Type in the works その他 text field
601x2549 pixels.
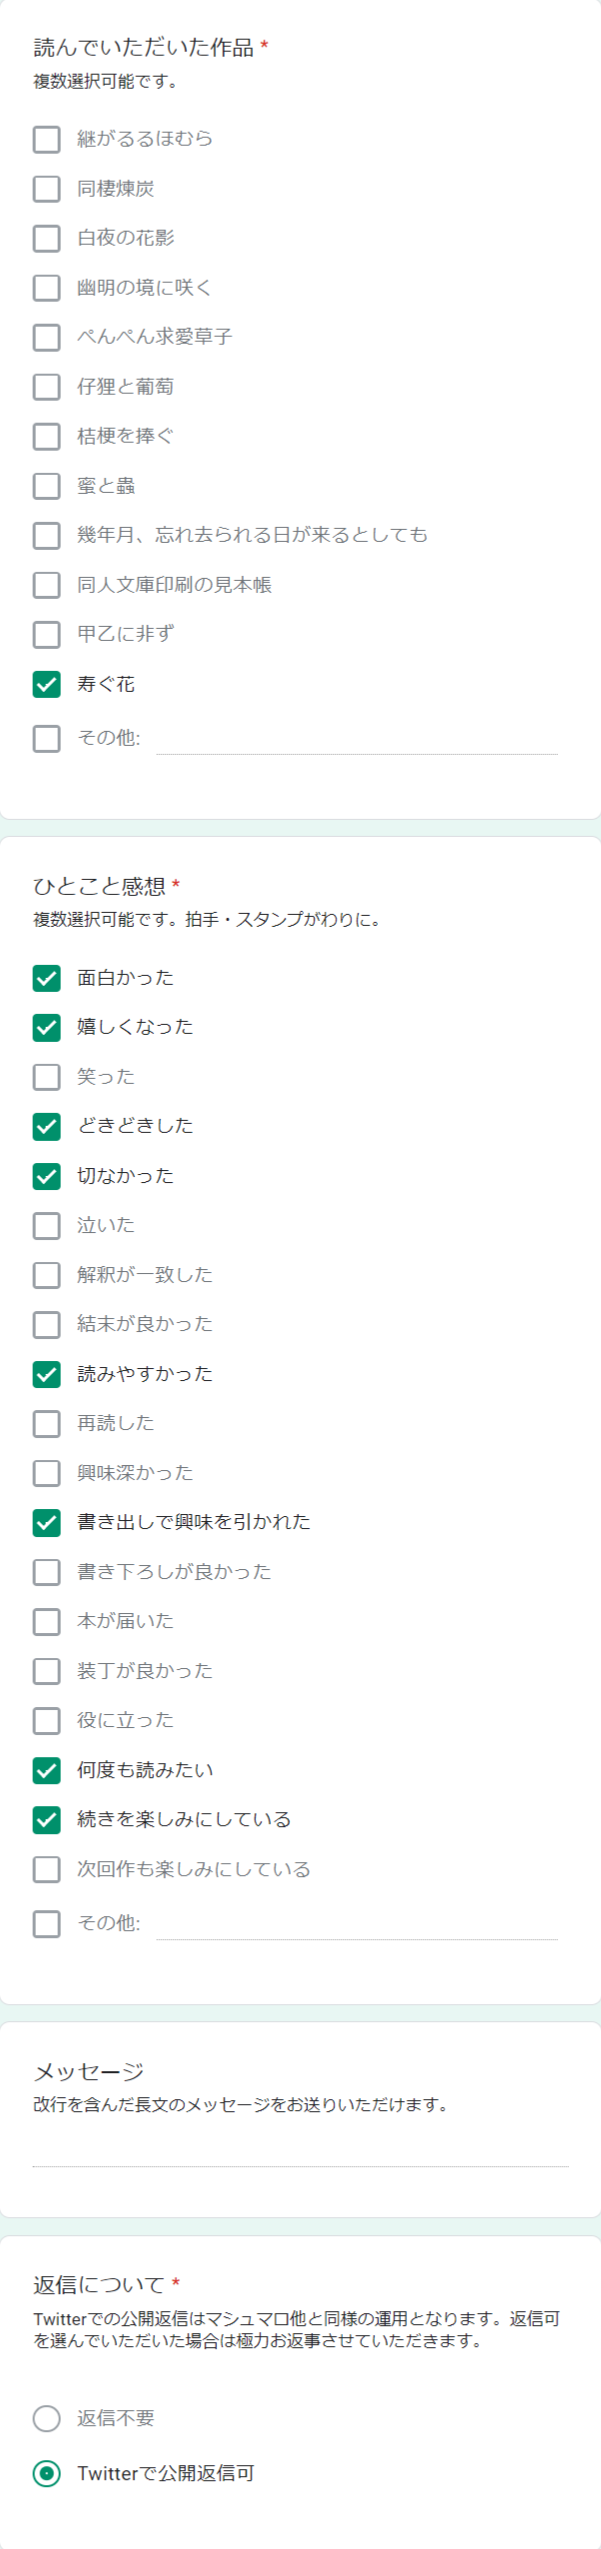[x=356, y=739]
